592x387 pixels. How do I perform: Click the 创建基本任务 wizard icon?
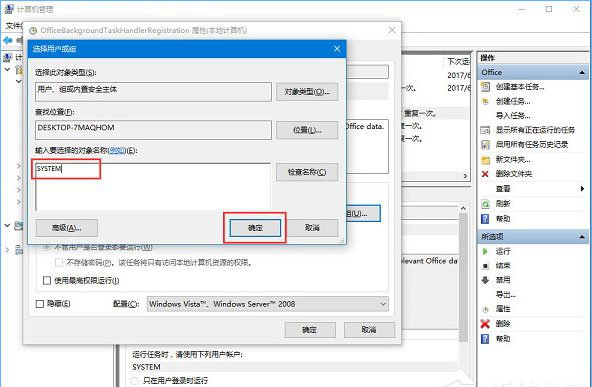(485, 87)
